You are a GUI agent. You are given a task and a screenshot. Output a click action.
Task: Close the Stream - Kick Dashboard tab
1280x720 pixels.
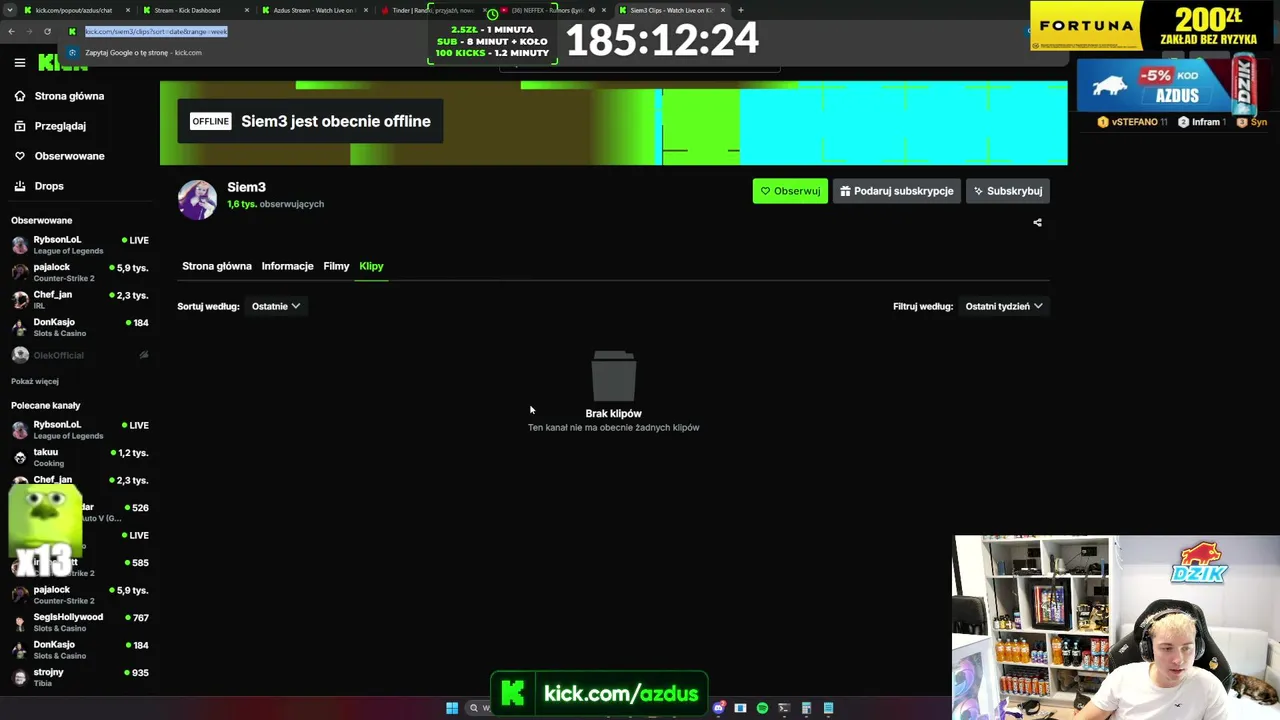246,10
